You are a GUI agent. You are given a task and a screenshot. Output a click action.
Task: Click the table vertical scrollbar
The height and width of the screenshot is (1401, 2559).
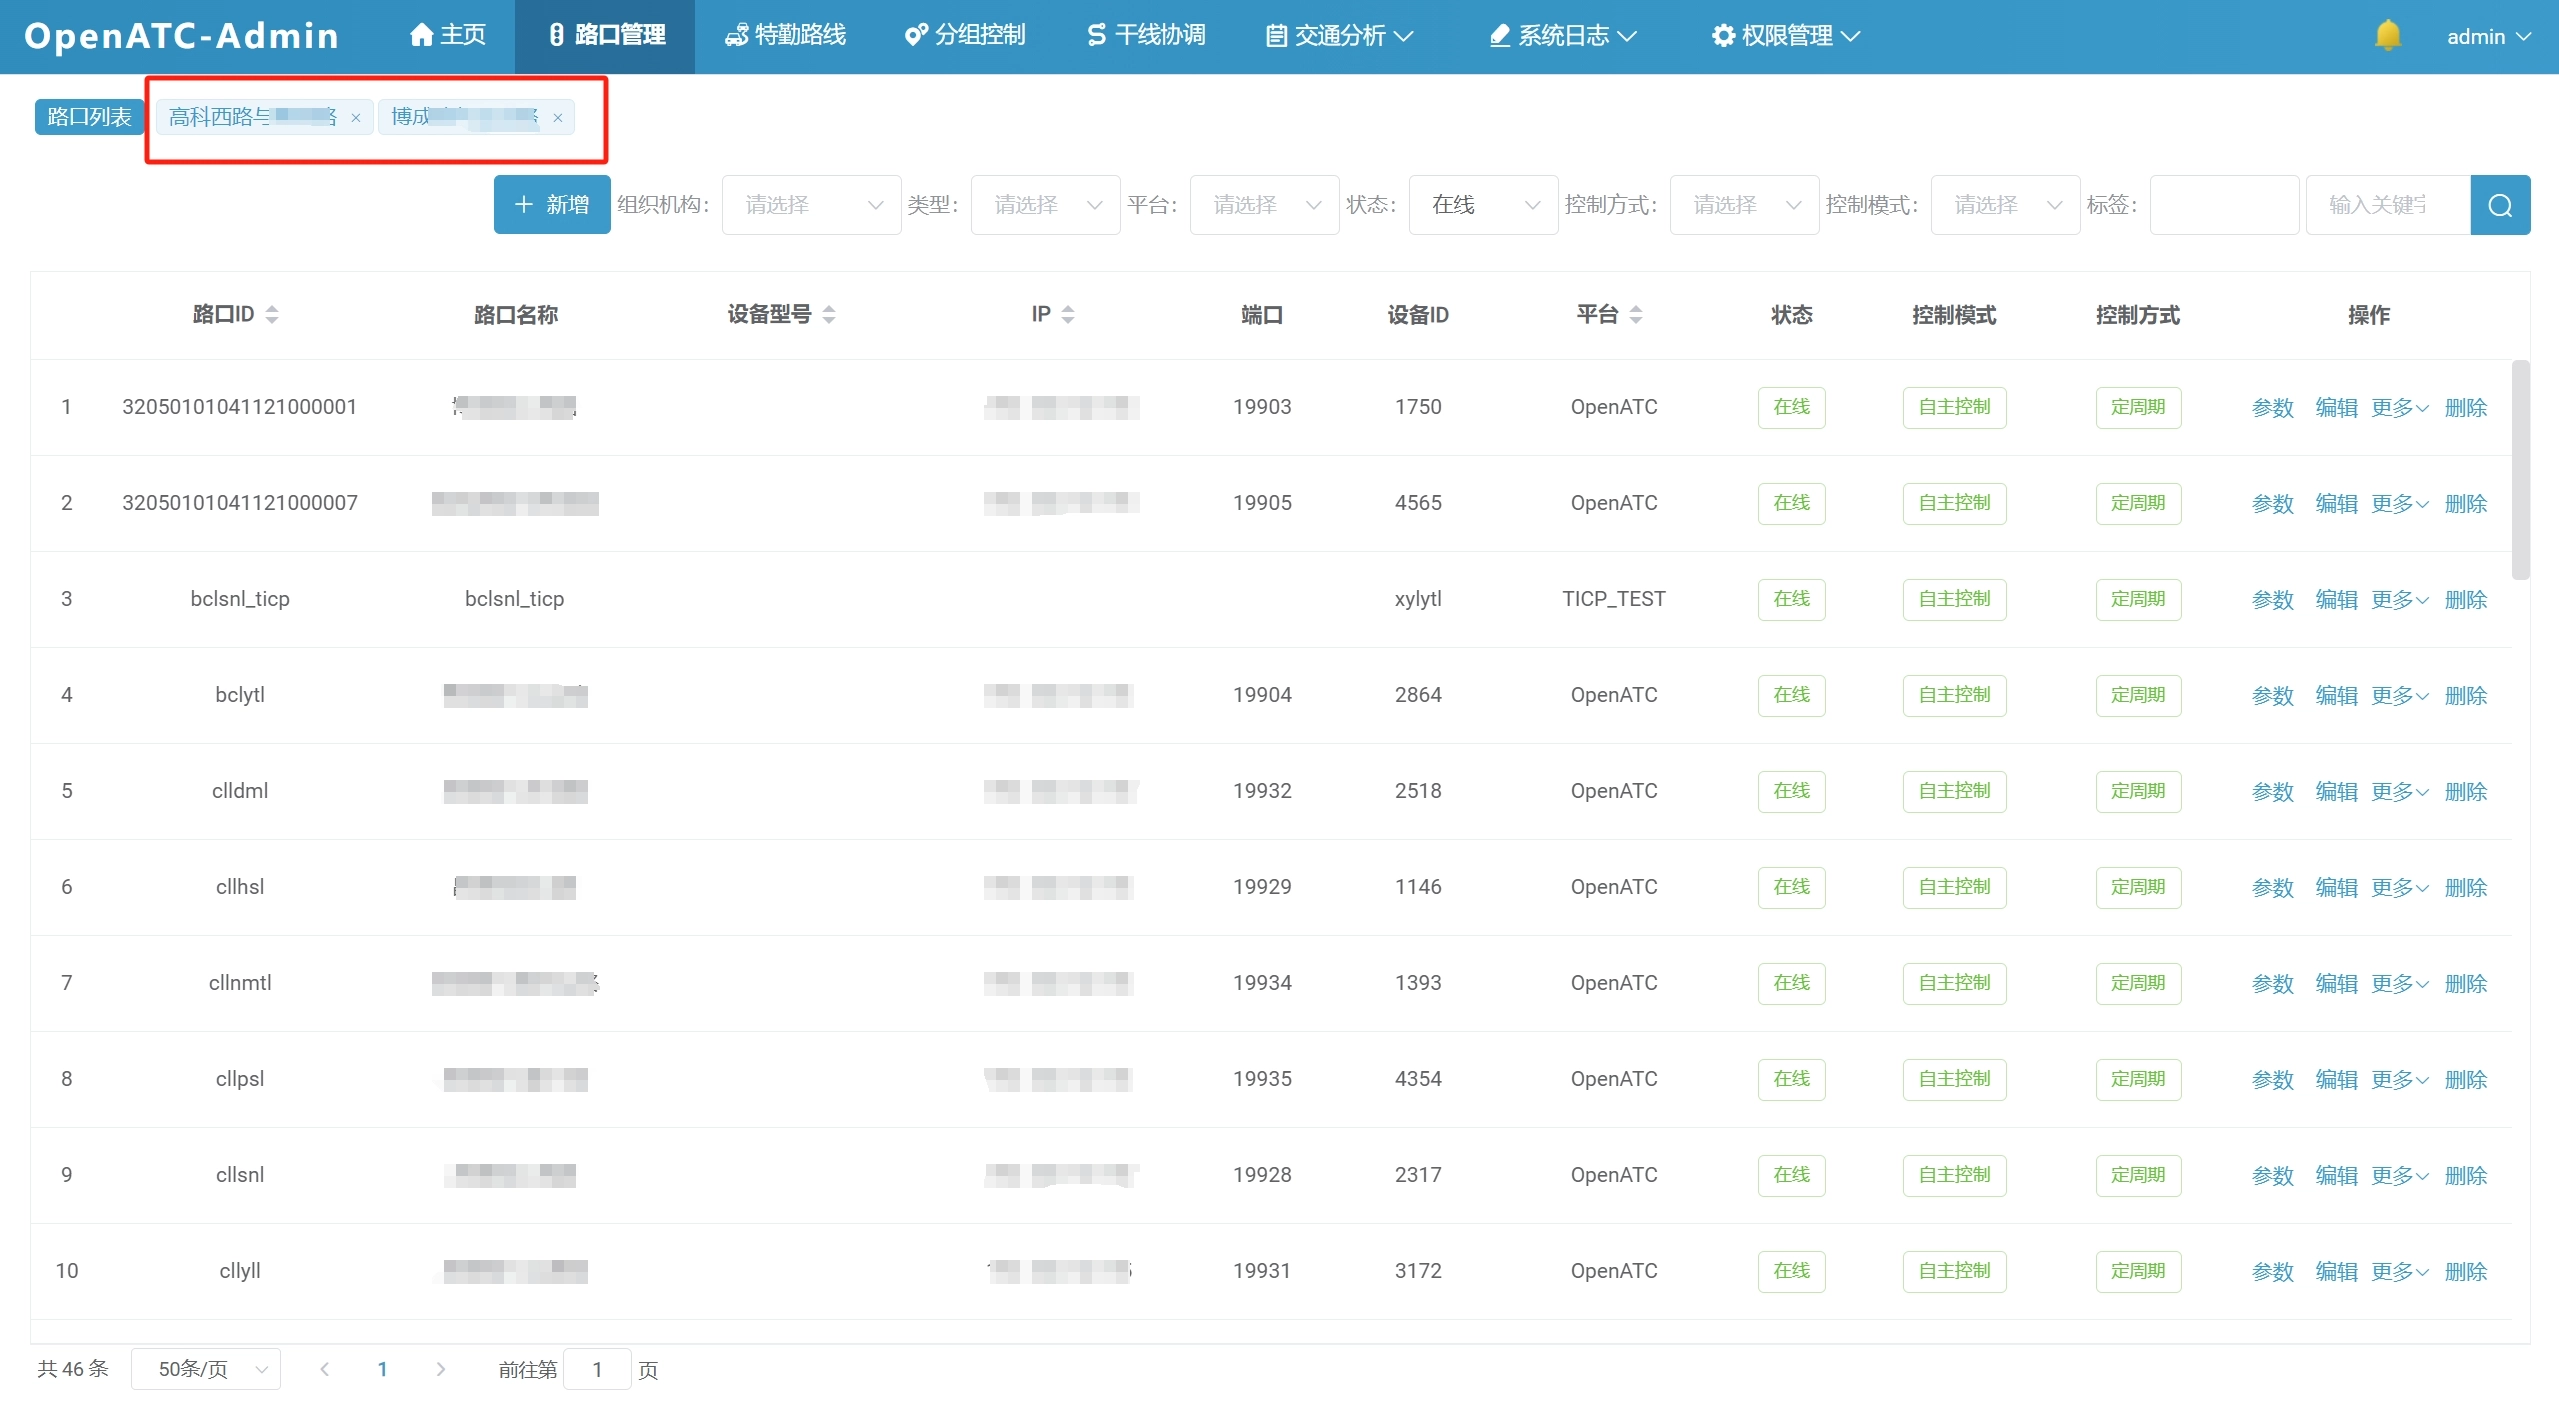(x=2520, y=470)
